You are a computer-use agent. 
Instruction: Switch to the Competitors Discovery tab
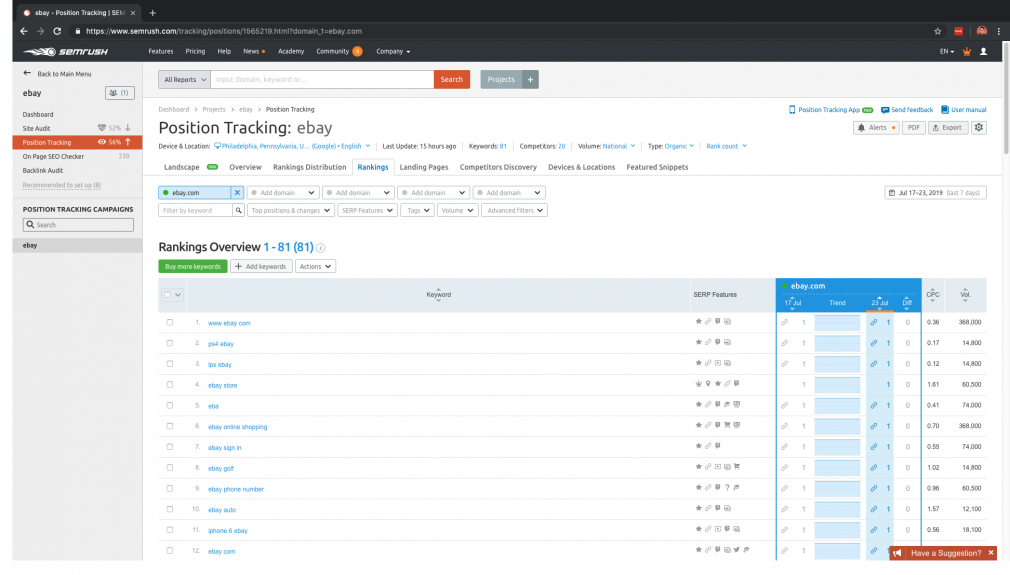498,167
